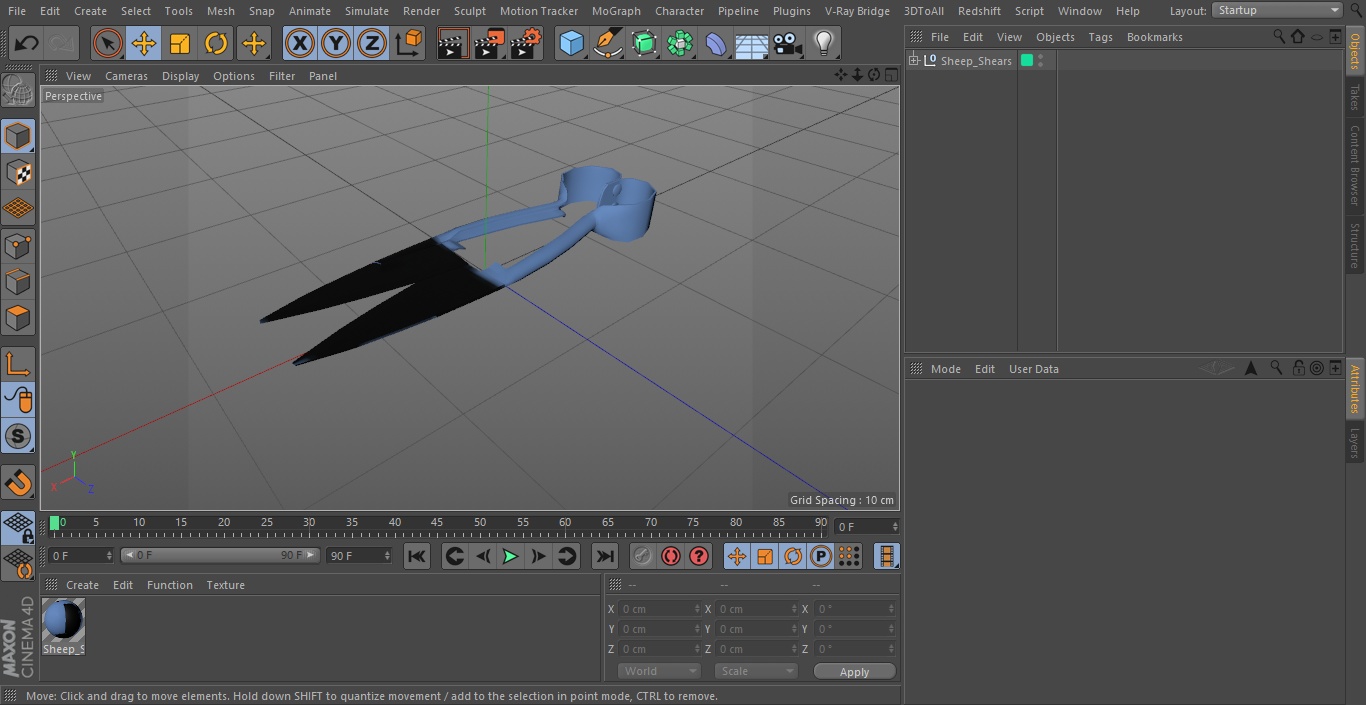Click Render View clapperboard icon
This screenshot has width=1366, height=705.
[453, 44]
